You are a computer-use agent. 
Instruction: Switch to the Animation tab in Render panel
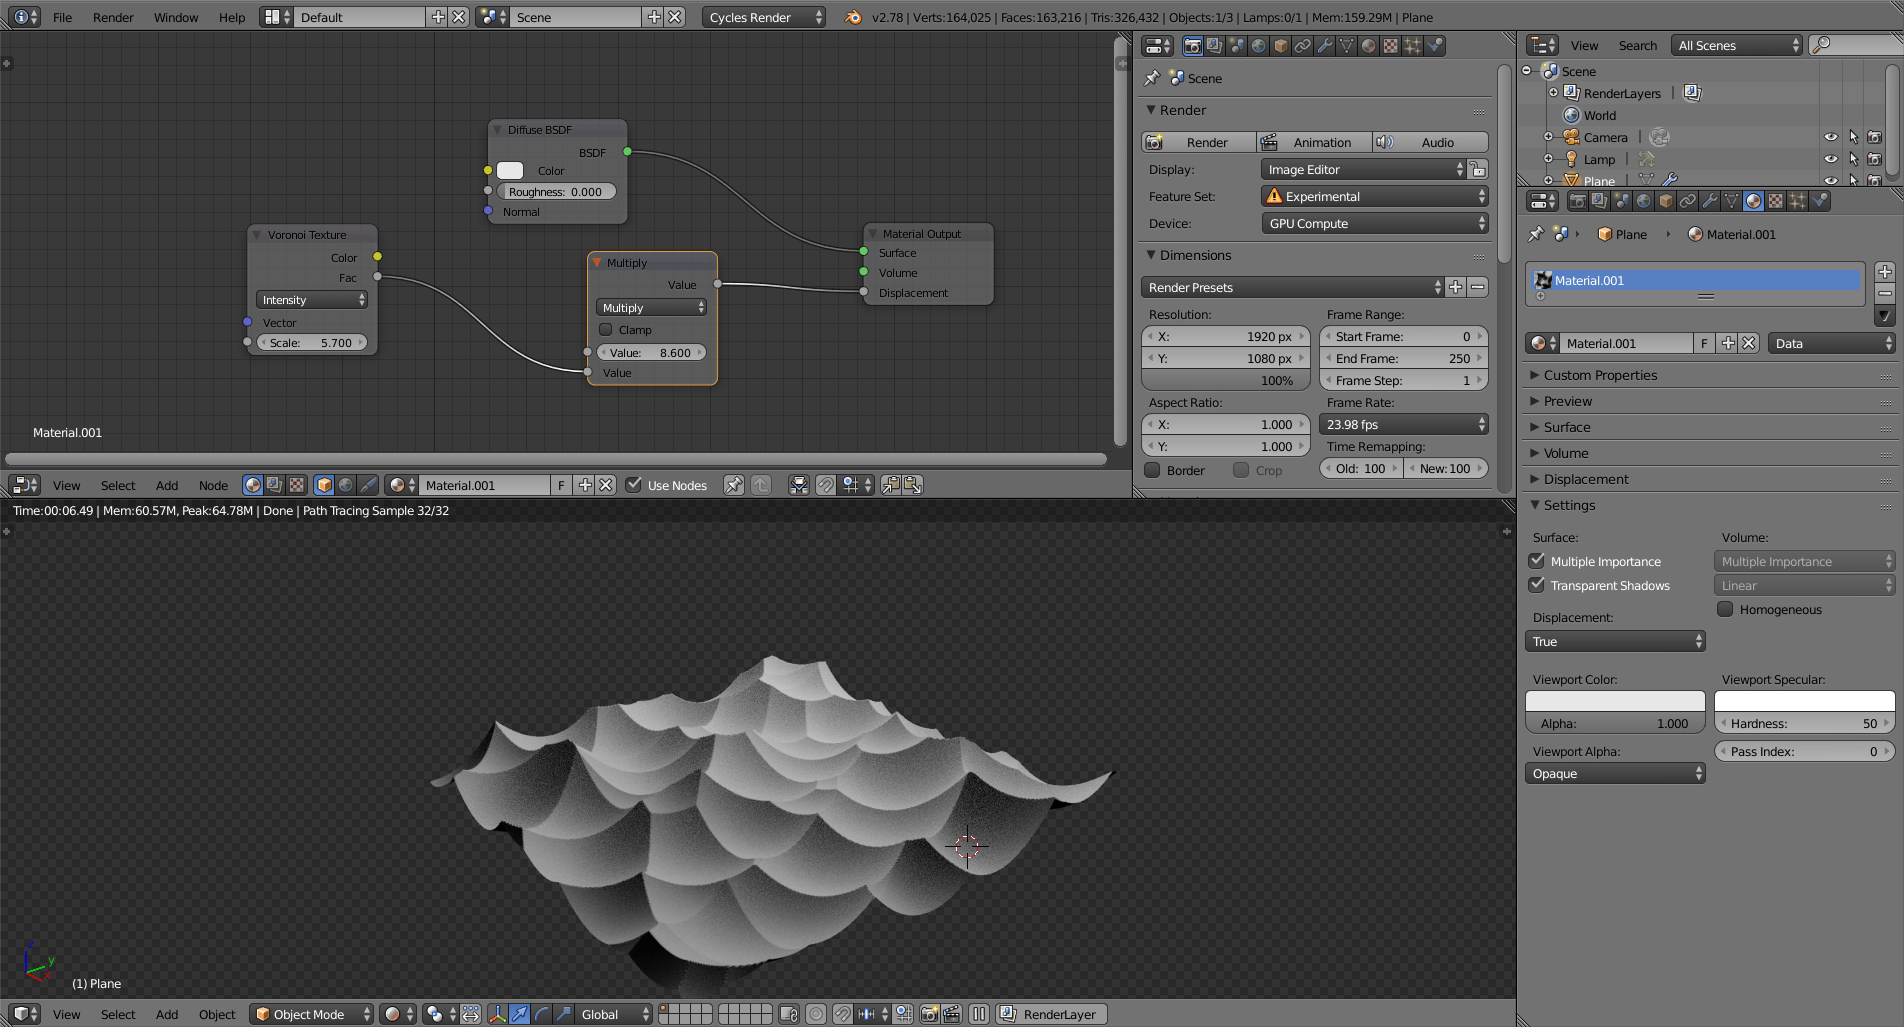(1314, 142)
